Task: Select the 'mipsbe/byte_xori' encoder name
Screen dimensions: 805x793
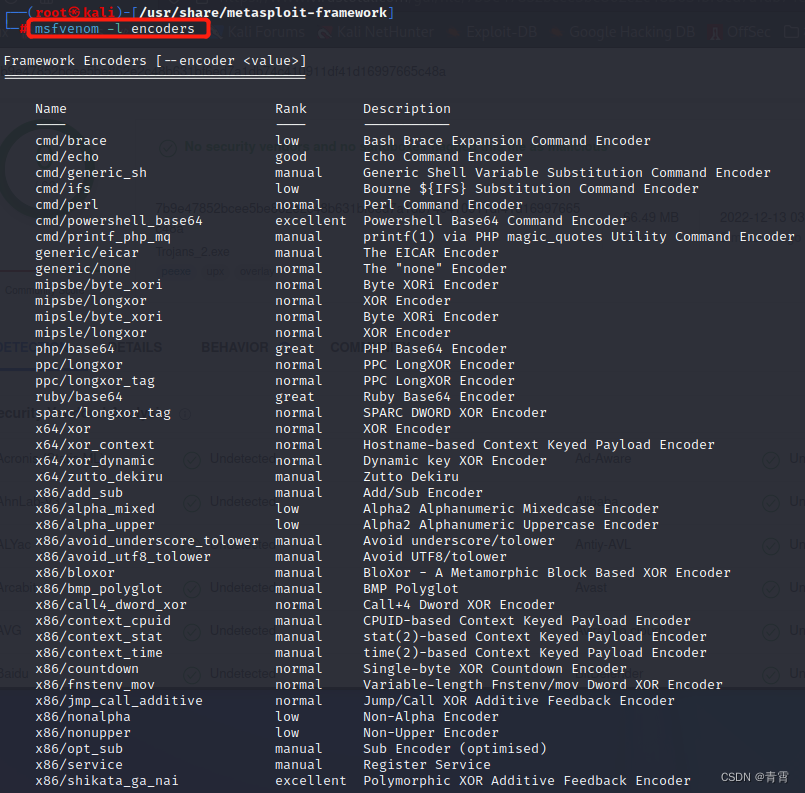Action: pyautogui.click(x=99, y=284)
